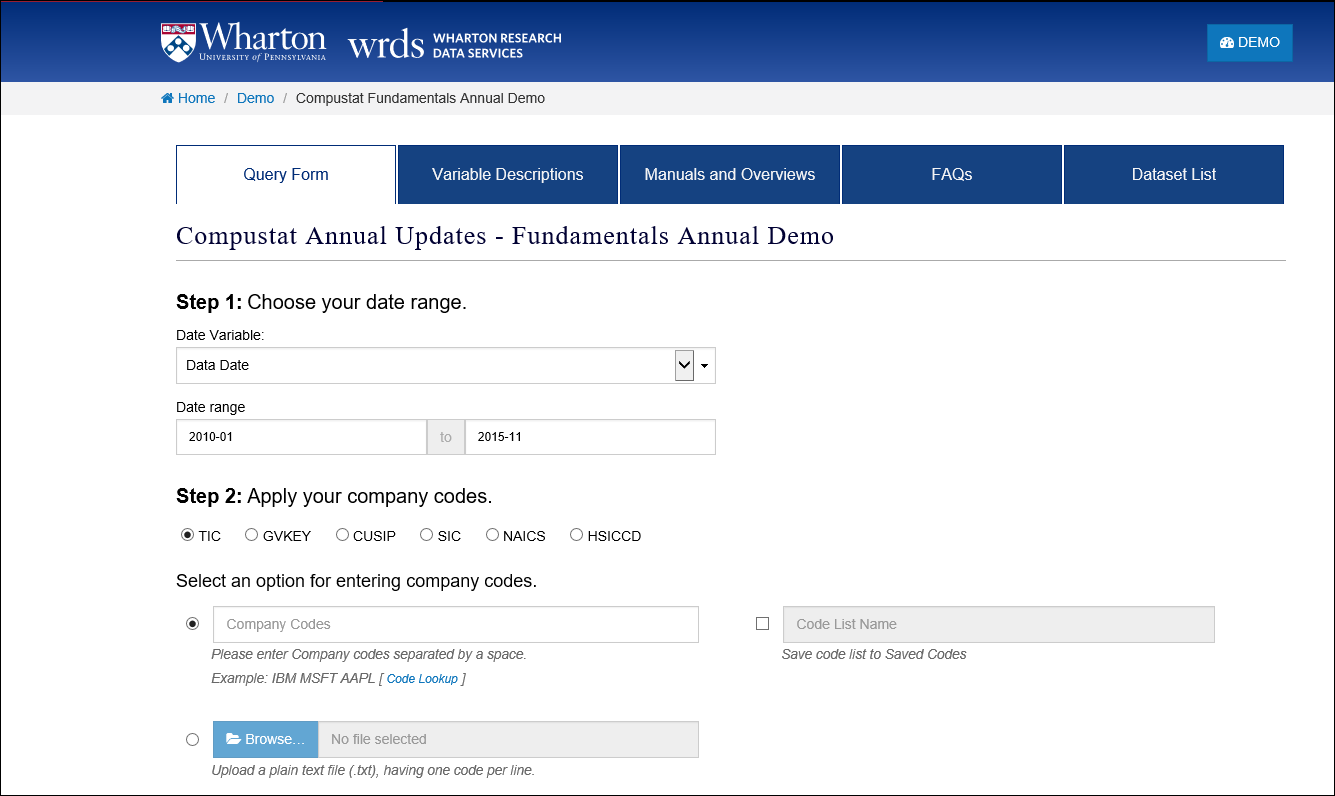Click the small caret next to Date Variable dropdown
This screenshot has height=796, width=1335.
click(705, 366)
